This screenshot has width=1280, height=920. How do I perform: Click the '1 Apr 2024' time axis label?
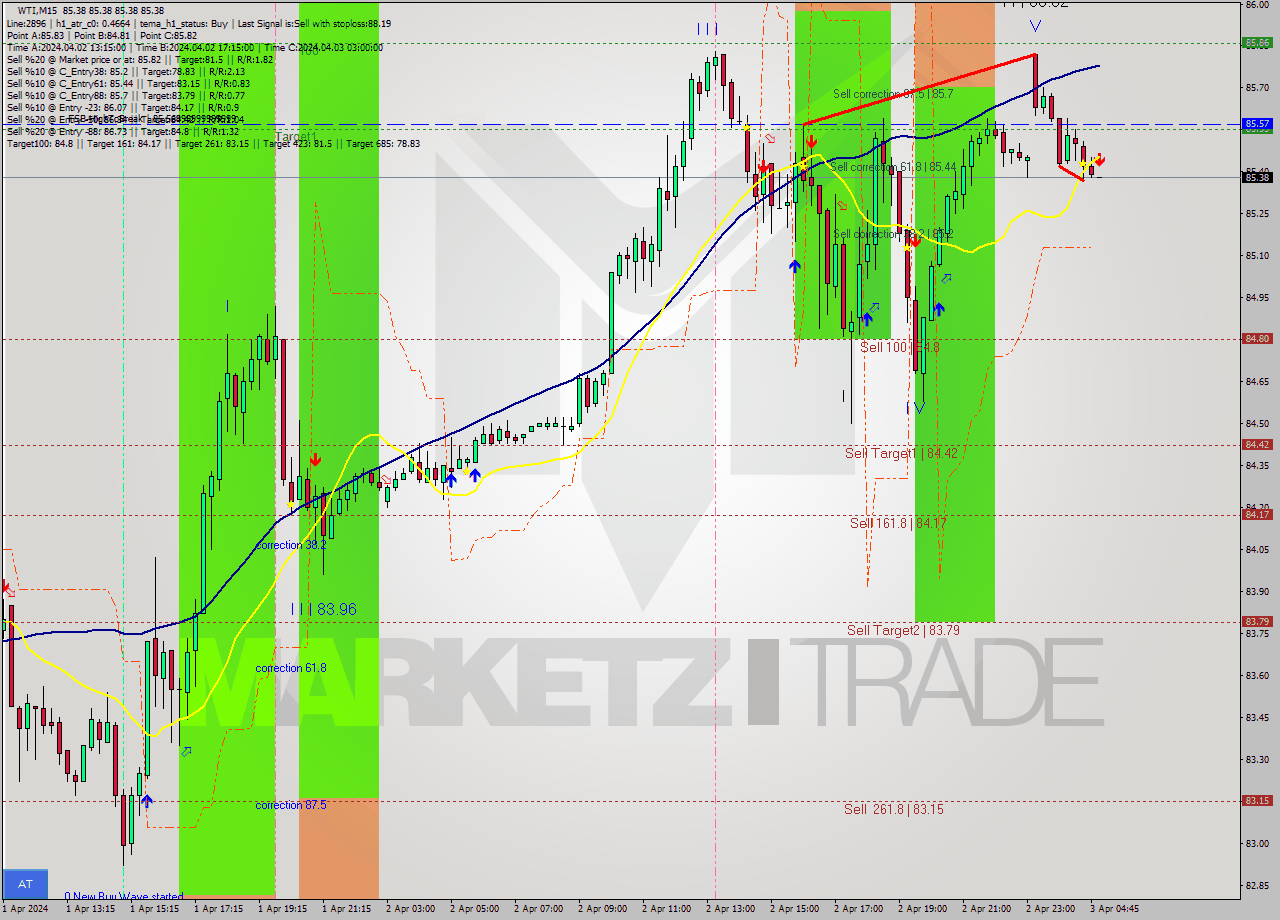click(25, 909)
